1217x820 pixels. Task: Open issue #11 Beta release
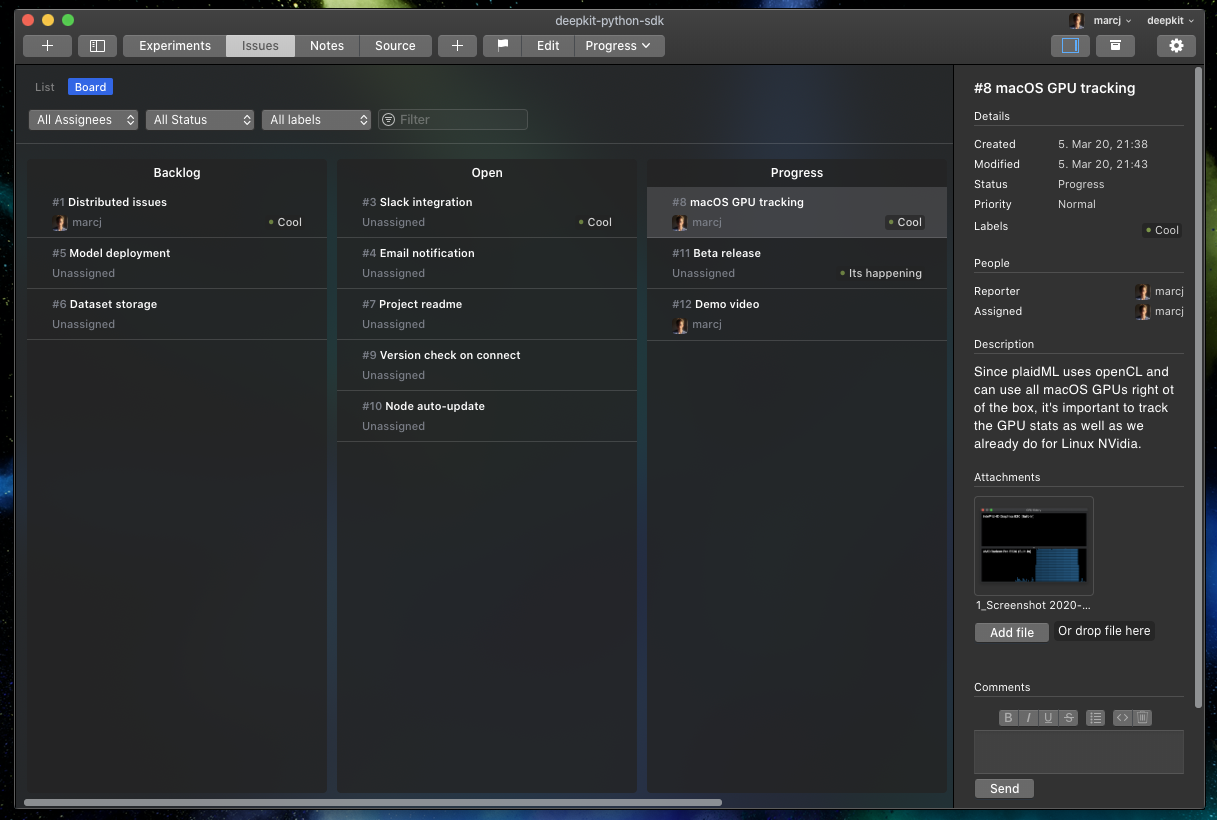coord(797,263)
